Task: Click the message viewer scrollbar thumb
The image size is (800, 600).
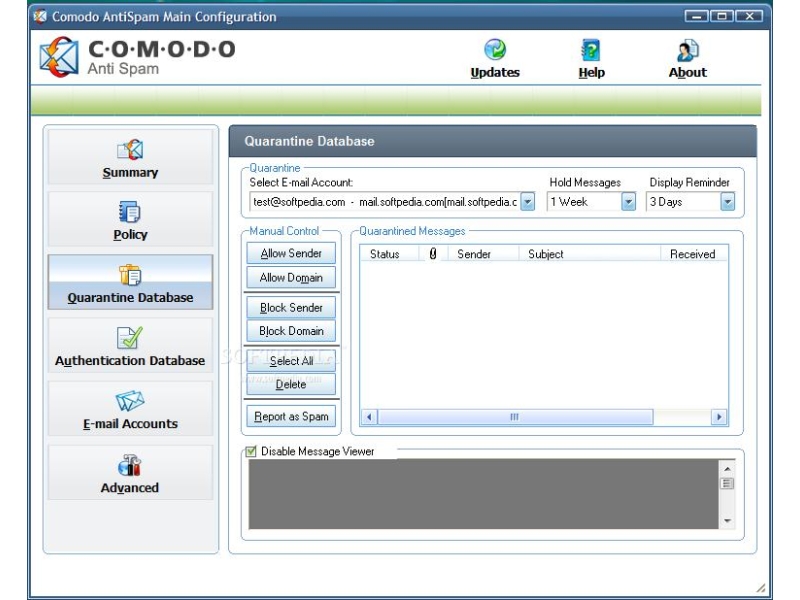Action: (728, 483)
